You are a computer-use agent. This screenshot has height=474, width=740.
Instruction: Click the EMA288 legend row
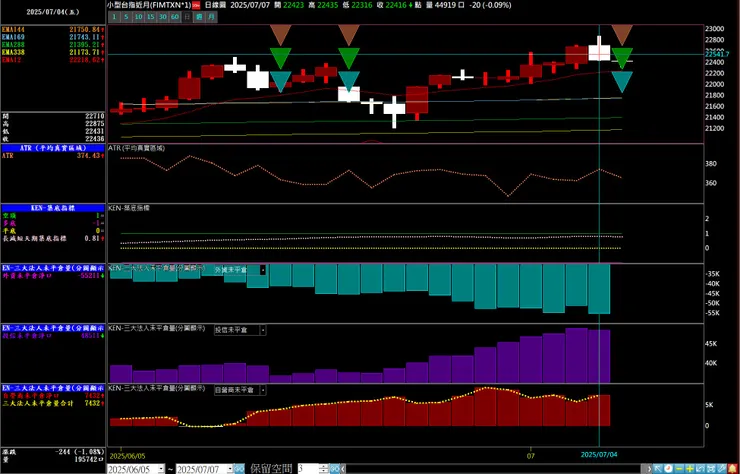tap(53, 44)
